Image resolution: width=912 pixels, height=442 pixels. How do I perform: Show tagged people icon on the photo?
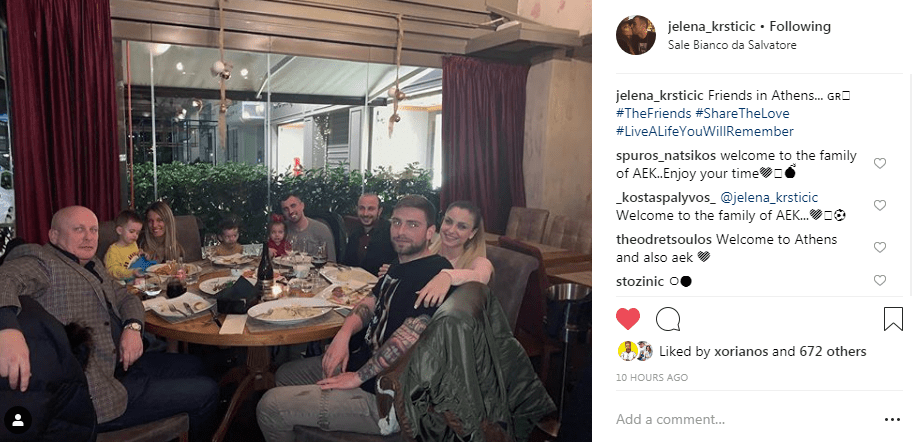point(18,420)
